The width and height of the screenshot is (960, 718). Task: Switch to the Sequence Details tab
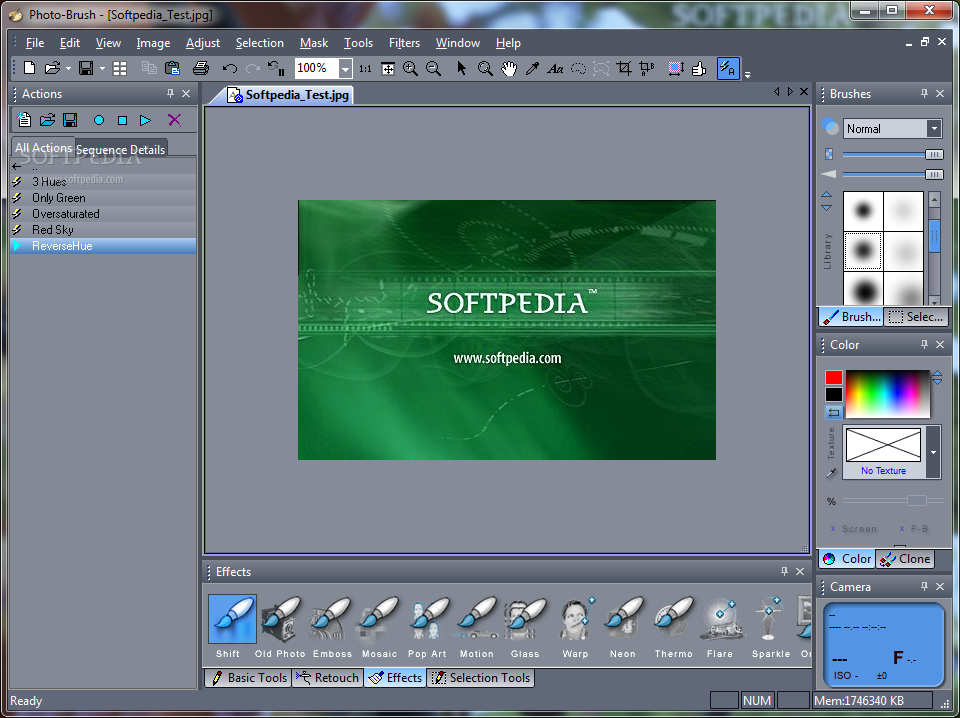121,149
